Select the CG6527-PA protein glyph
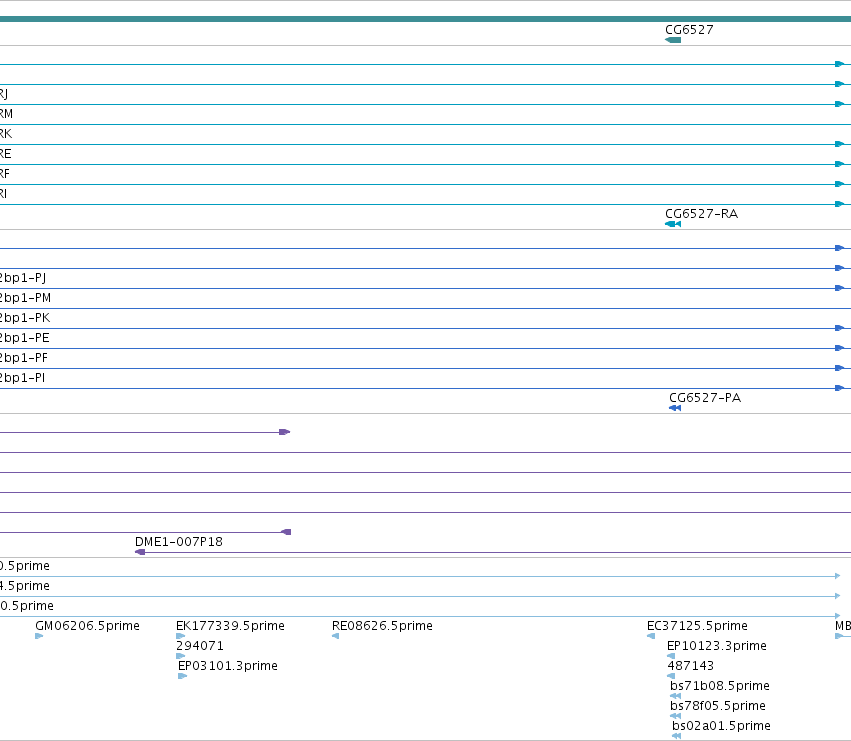 (x=675, y=408)
